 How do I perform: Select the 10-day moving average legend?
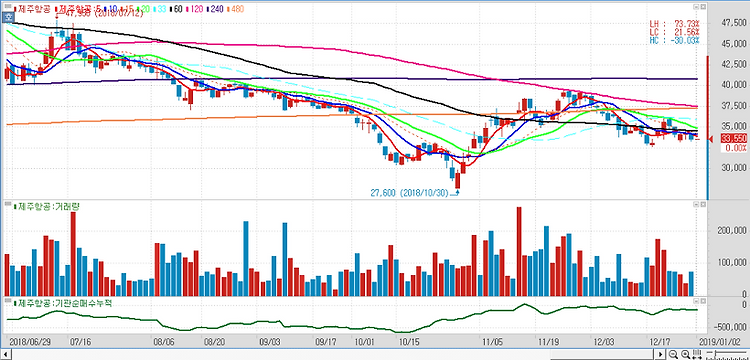coord(112,9)
